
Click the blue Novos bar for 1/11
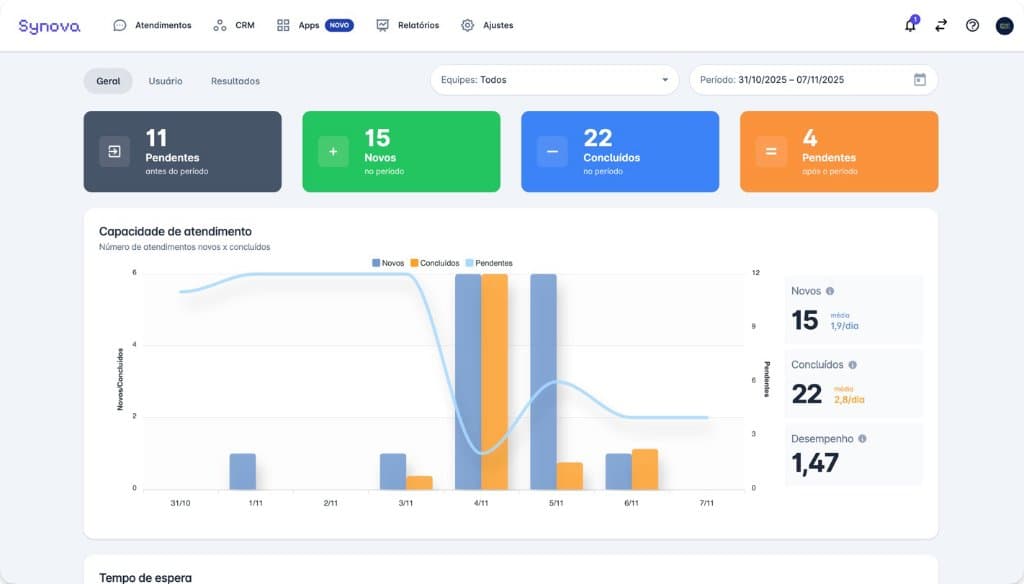click(243, 472)
